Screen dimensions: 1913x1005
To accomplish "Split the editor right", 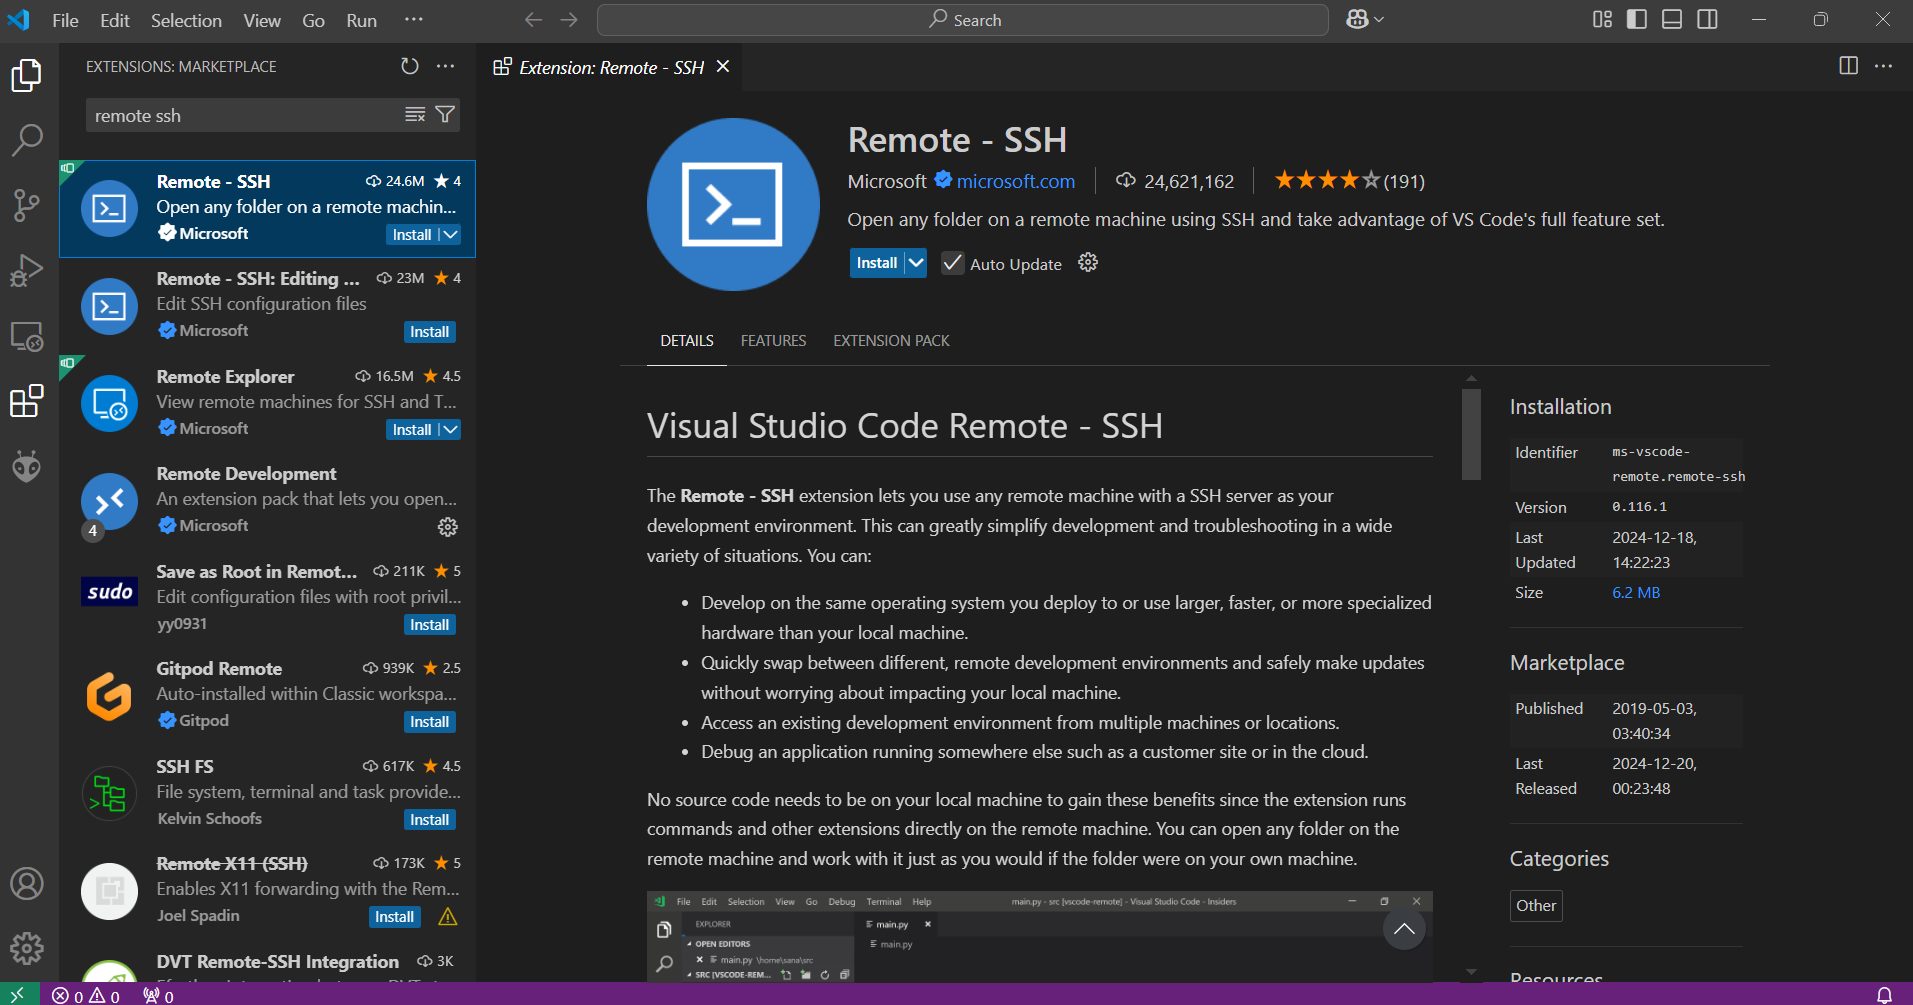I will pyautogui.click(x=1849, y=66).
